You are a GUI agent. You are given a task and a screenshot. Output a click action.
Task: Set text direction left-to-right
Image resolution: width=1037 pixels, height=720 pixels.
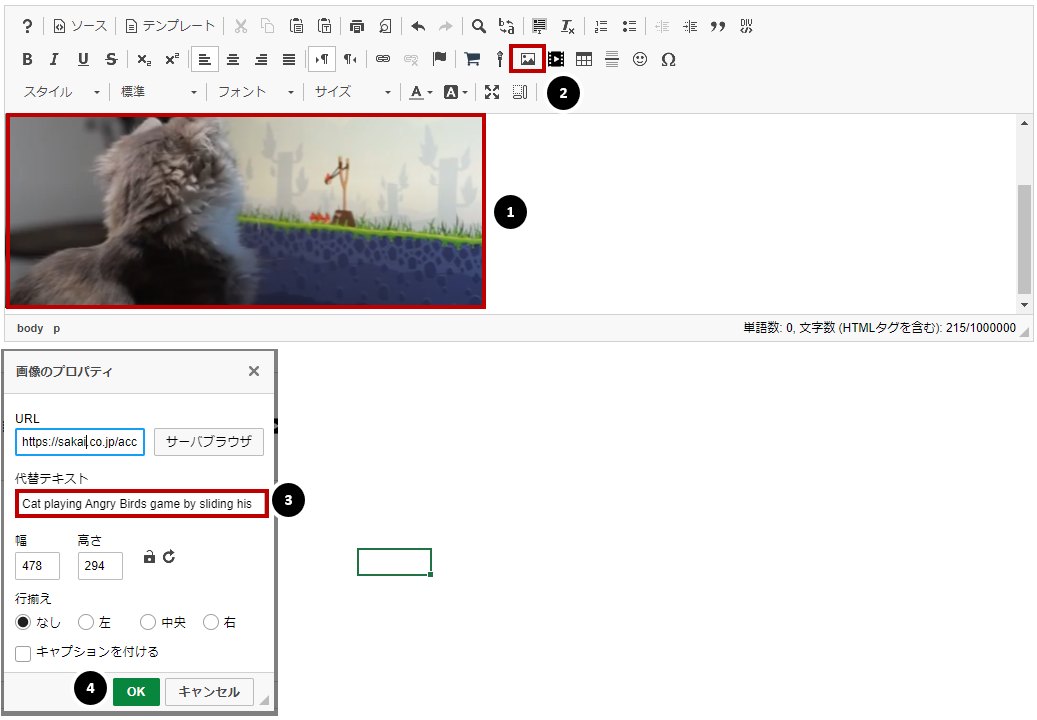(x=322, y=60)
